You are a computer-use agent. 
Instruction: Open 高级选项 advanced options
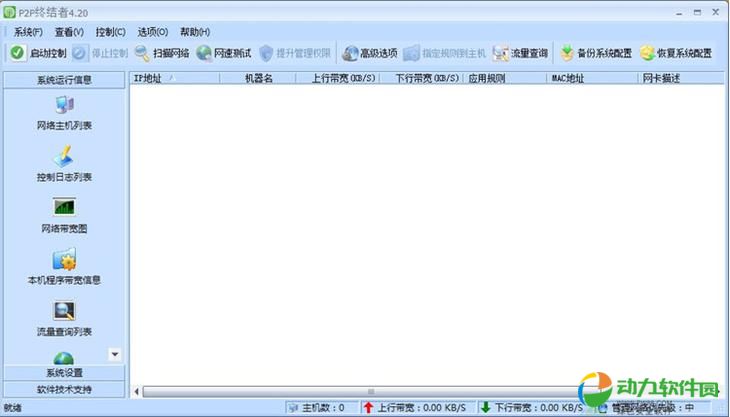click(x=350, y=53)
